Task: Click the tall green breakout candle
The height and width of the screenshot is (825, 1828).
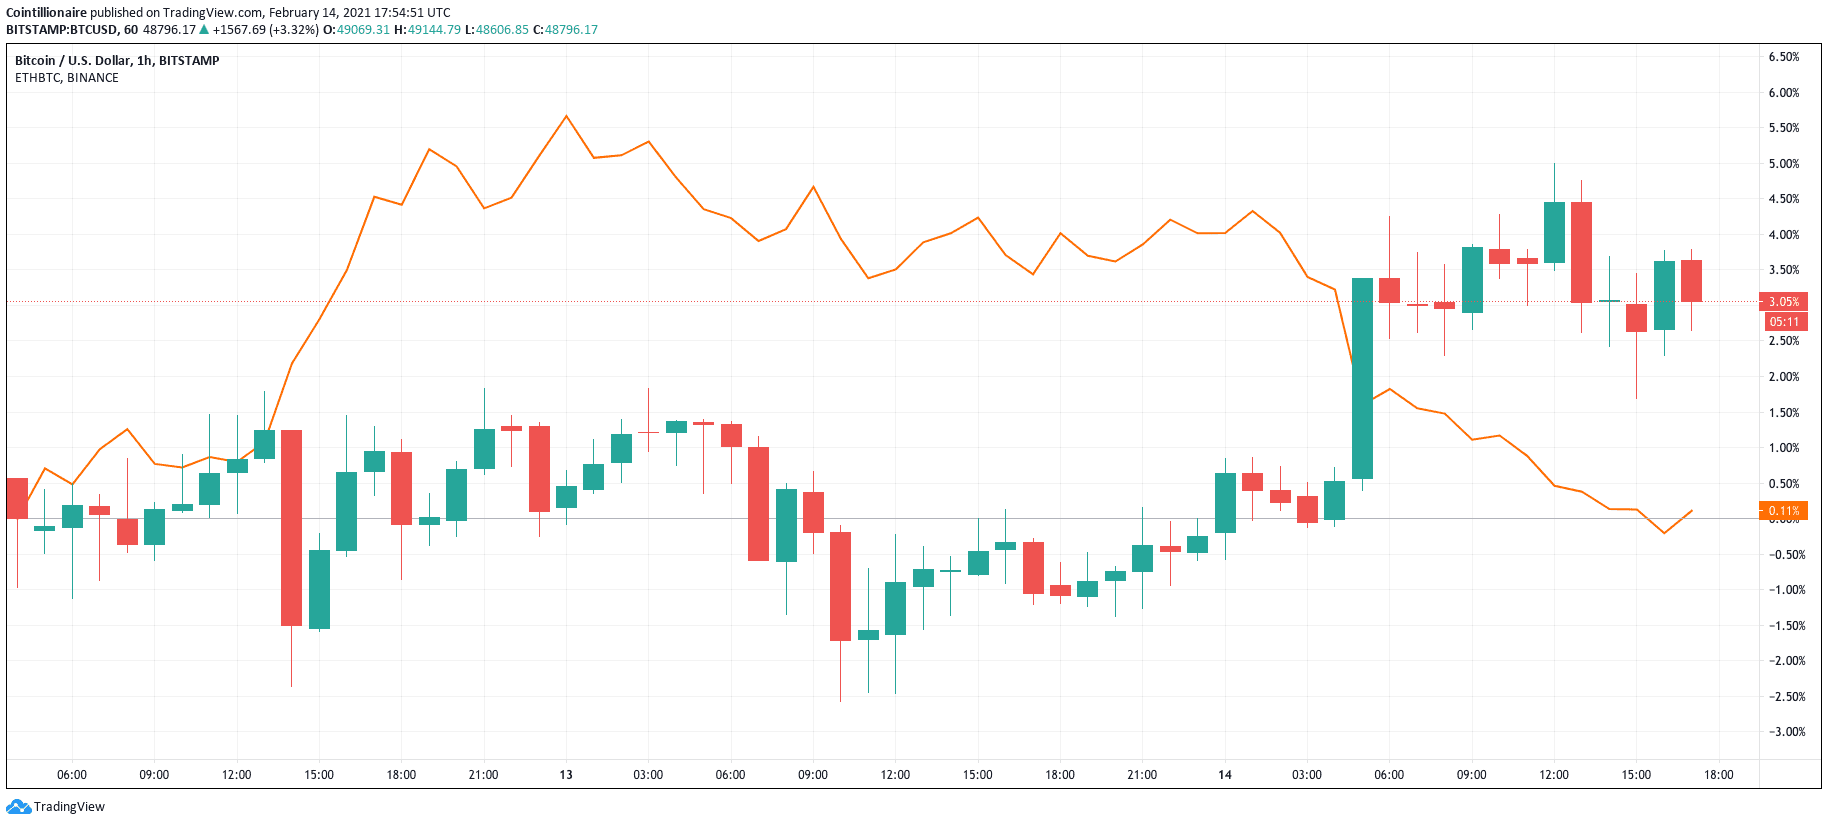Action: pyautogui.click(x=1362, y=378)
